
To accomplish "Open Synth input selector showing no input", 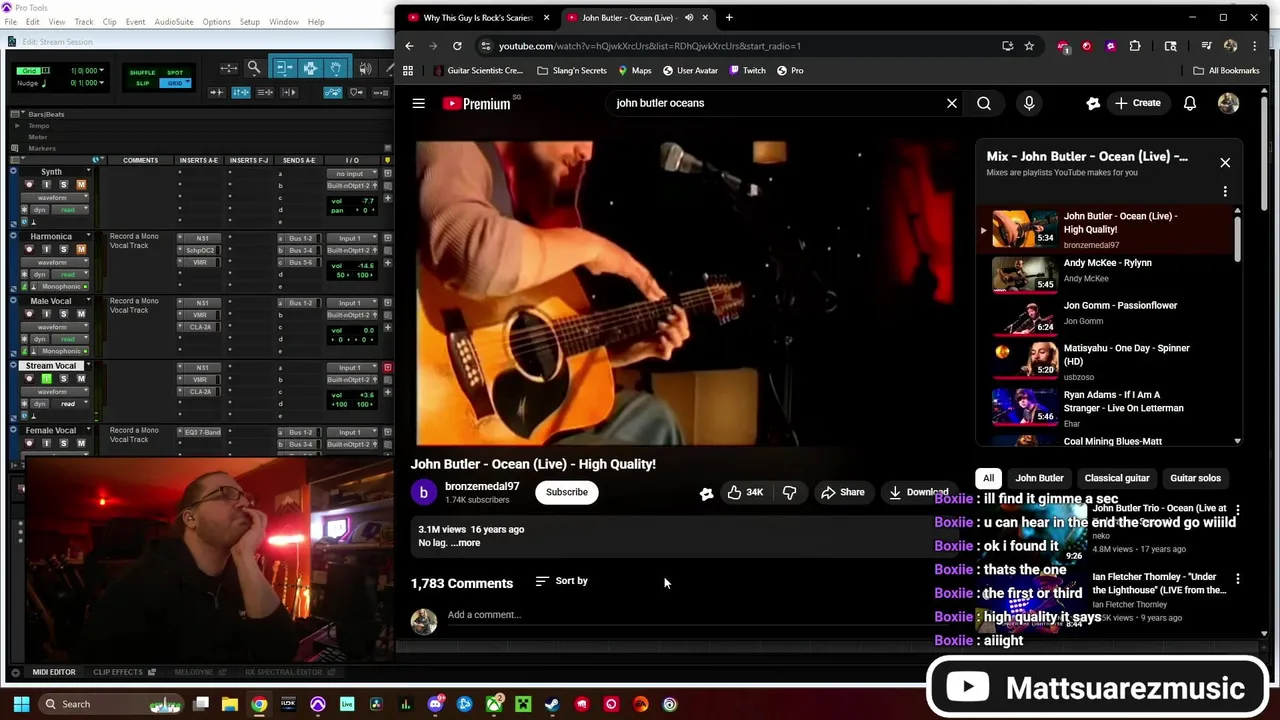I will point(352,174).
